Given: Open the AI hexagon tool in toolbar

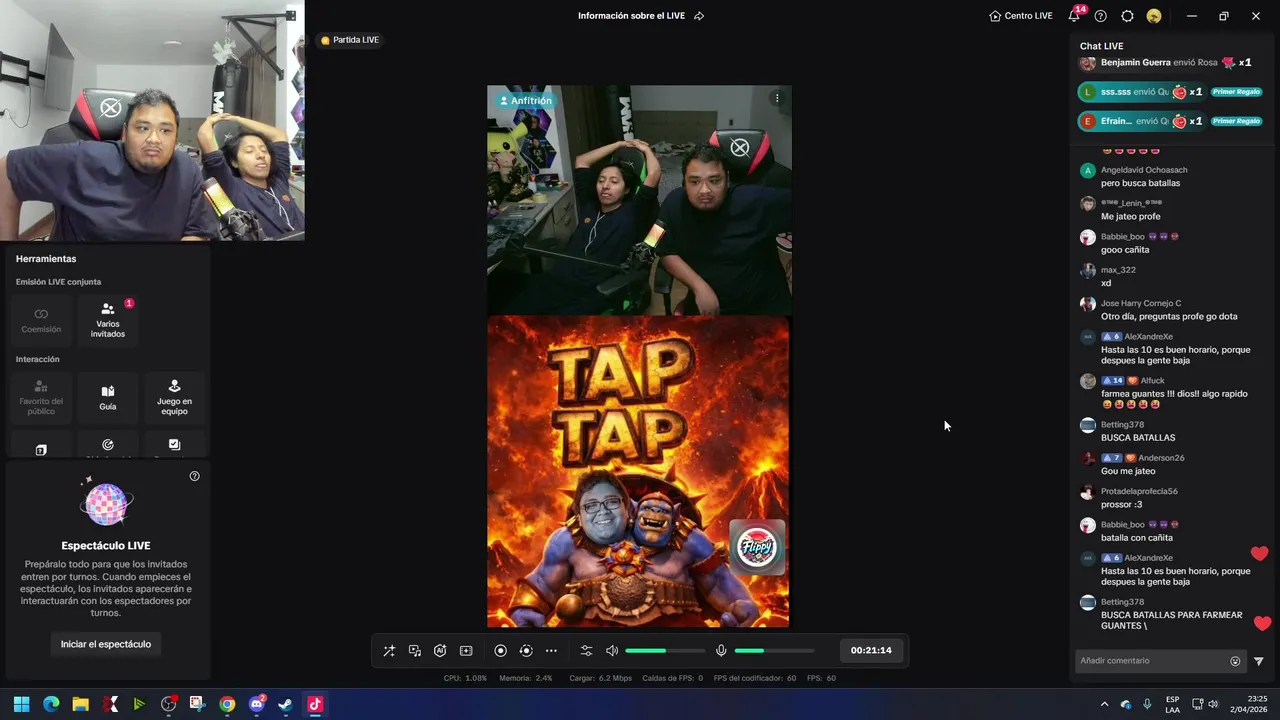Looking at the screenshot, I should click(440, 651).
